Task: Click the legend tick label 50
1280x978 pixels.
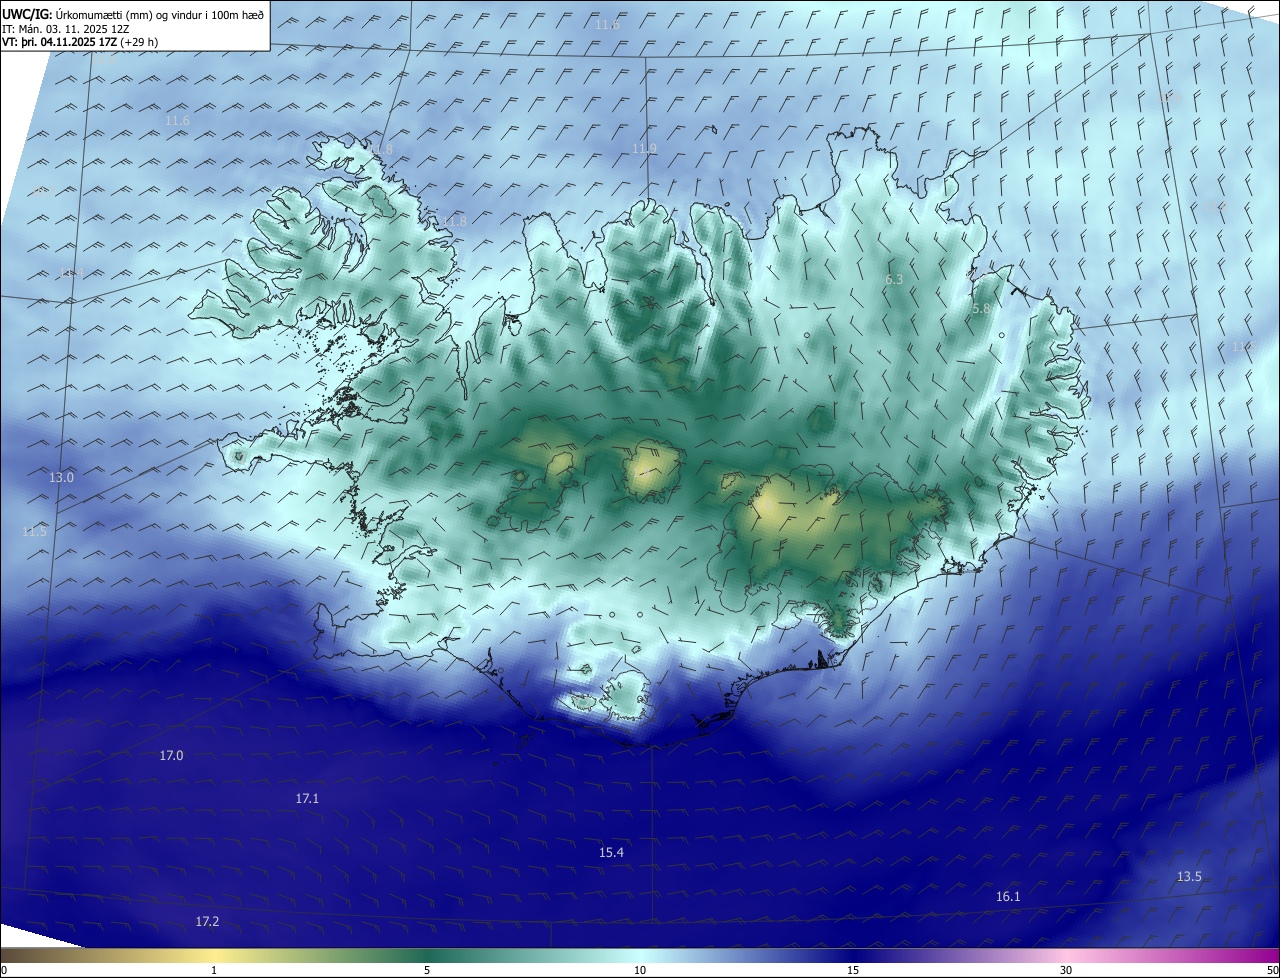Action: click(1272, 970)
